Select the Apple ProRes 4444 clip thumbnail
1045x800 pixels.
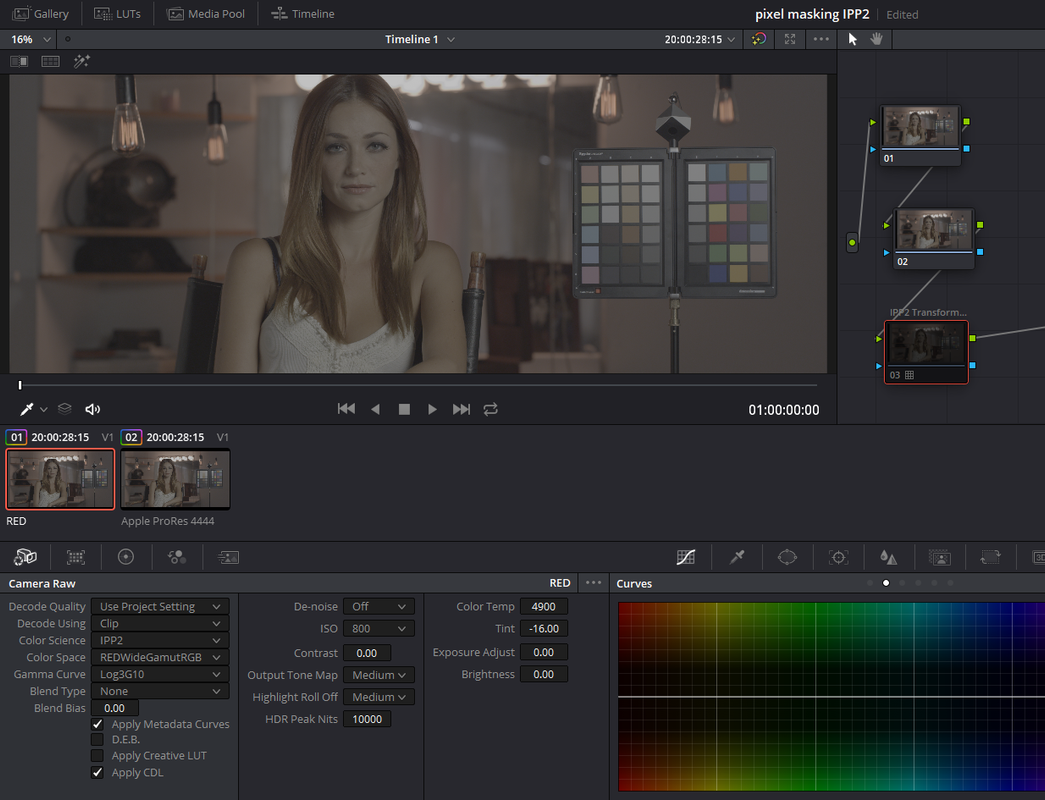[x=175, y=479]
